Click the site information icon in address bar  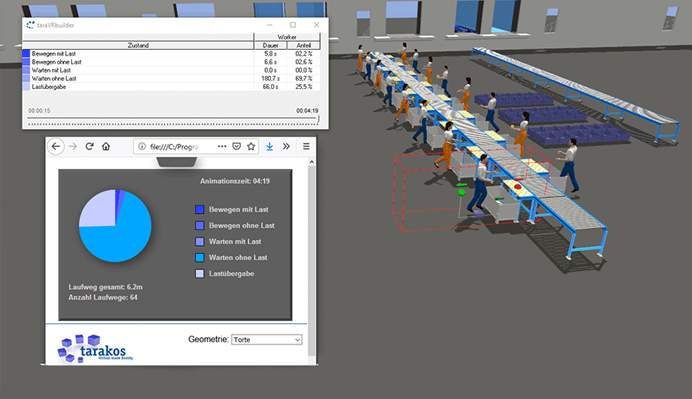142,147
